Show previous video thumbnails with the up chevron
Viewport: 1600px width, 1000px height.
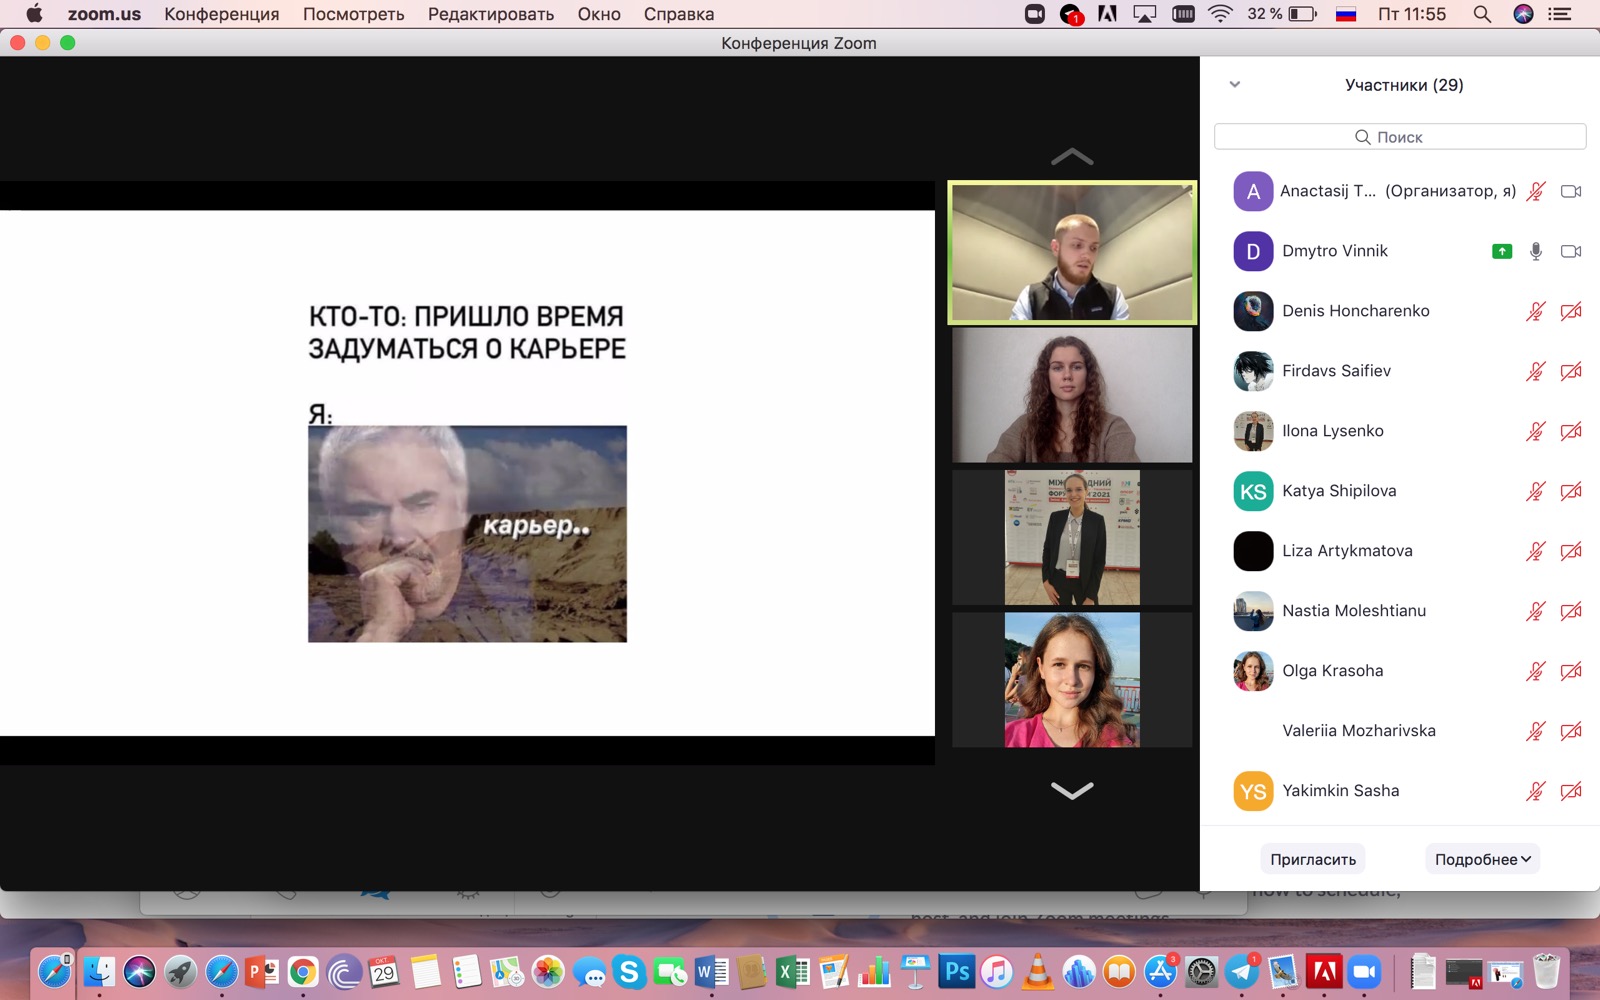coord(1072,157)
